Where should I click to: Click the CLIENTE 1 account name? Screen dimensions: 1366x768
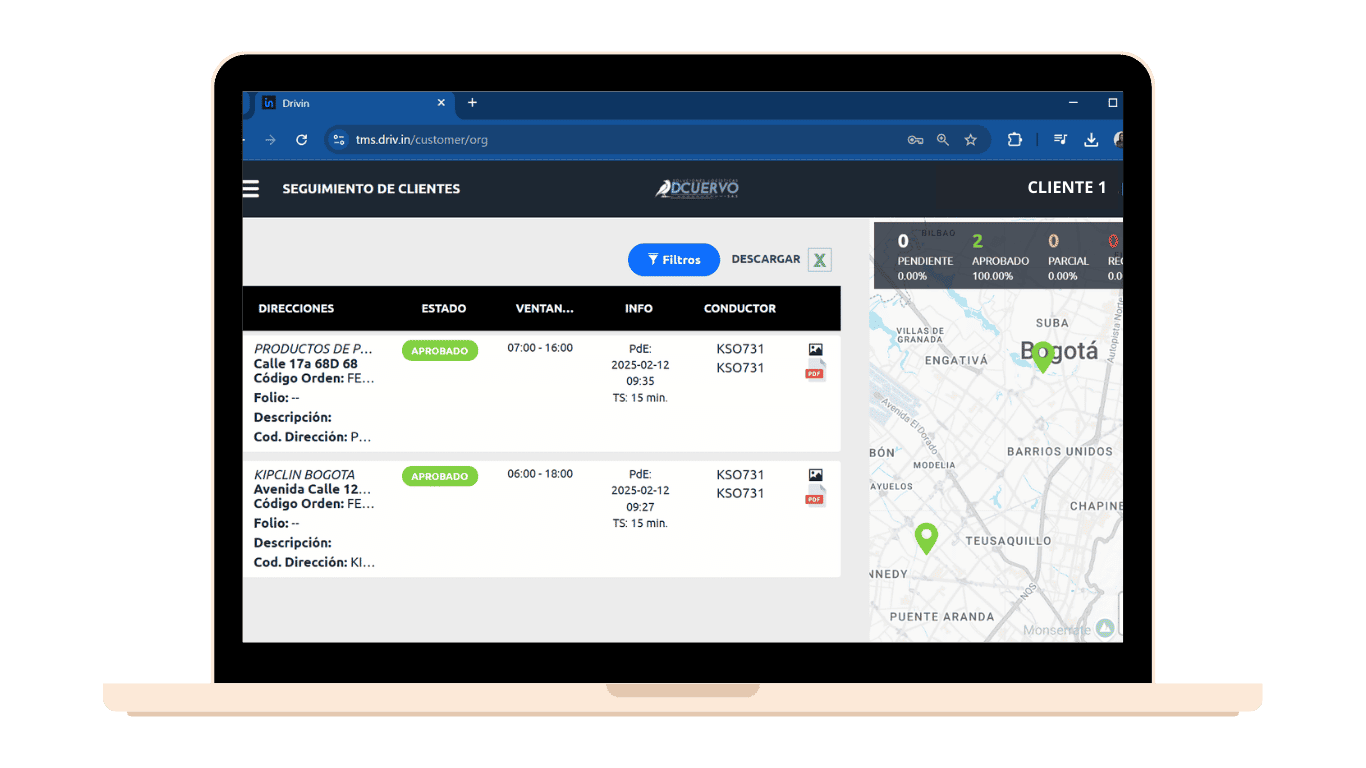[x=1067, y=188]
